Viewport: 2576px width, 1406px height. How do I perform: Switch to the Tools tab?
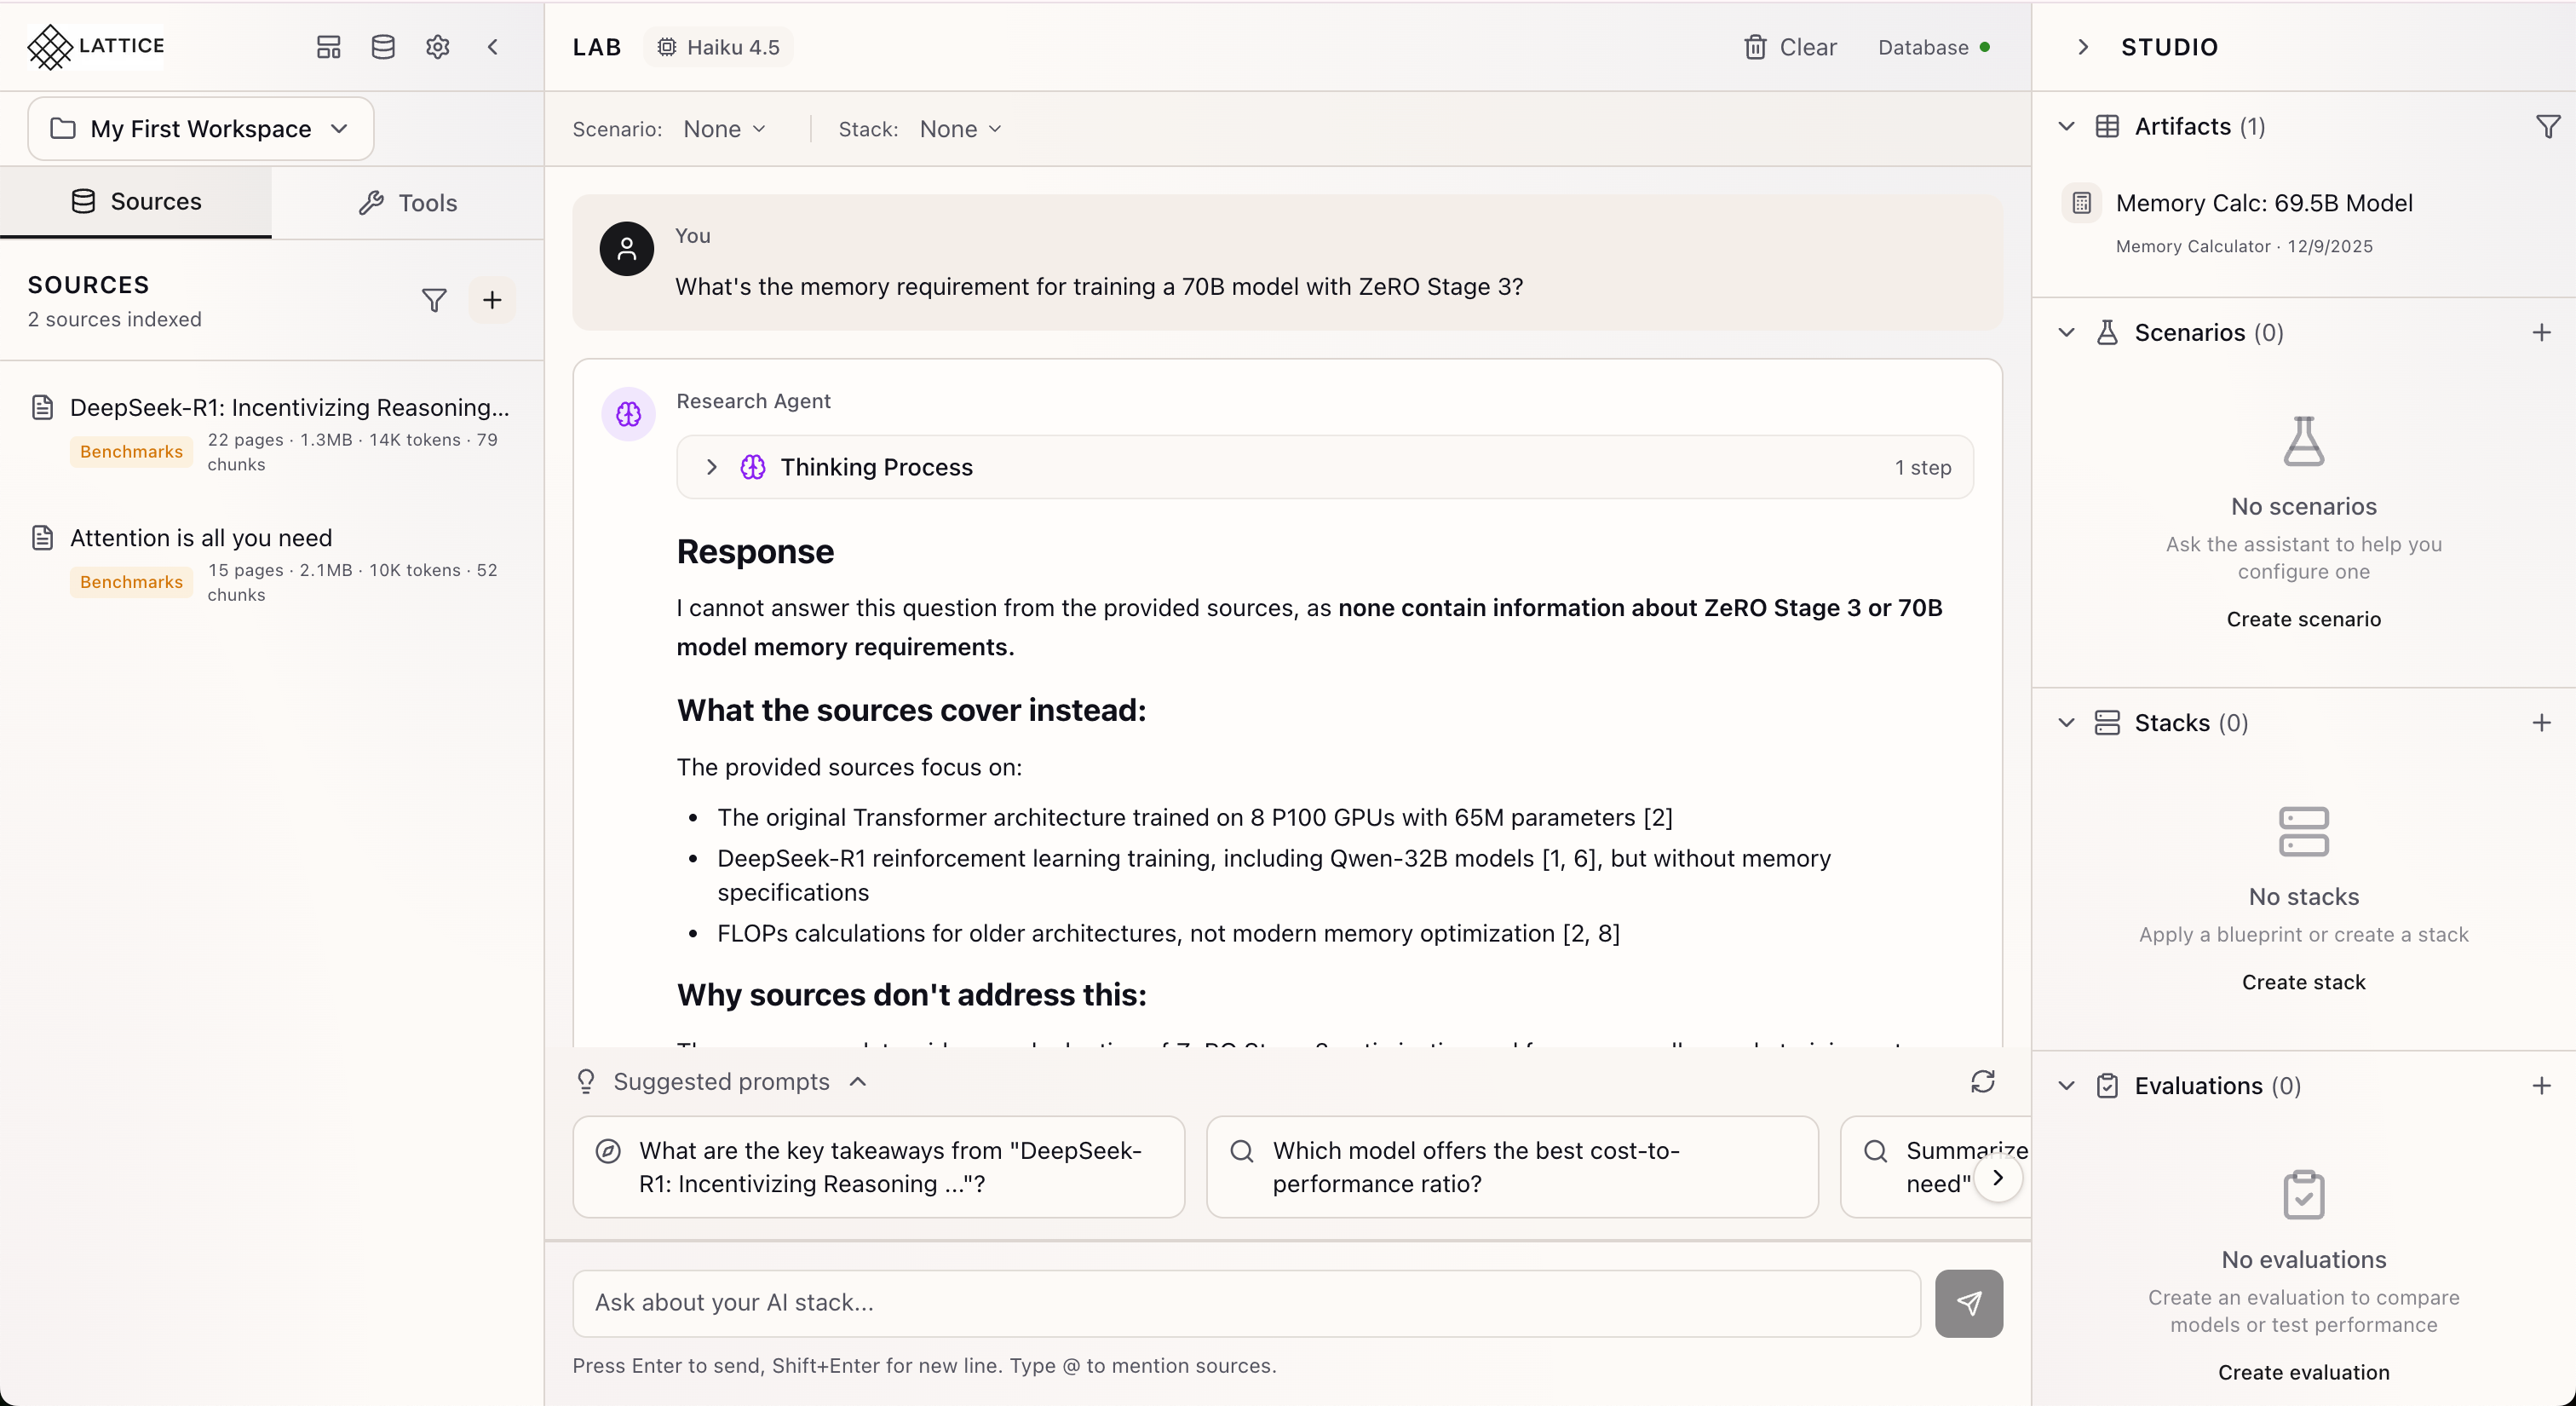coord(408,203)
